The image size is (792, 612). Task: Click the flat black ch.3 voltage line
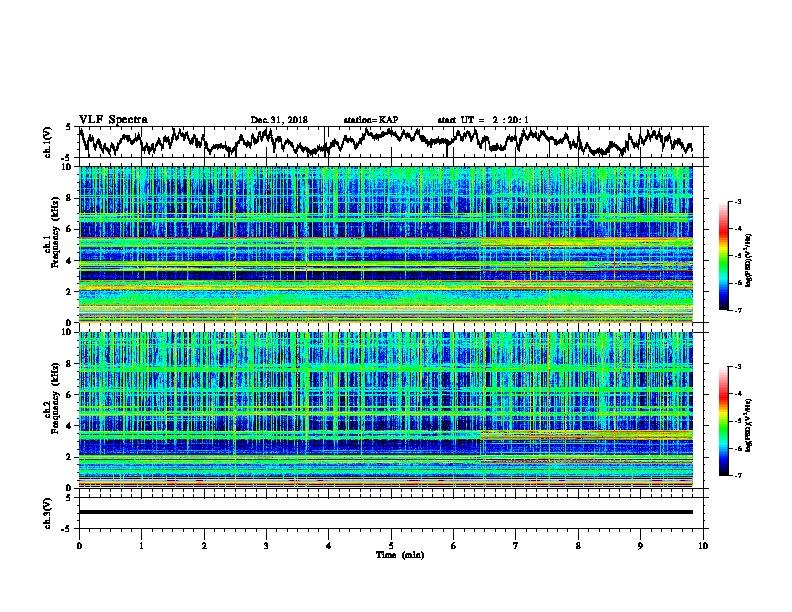tap(385, 512)
